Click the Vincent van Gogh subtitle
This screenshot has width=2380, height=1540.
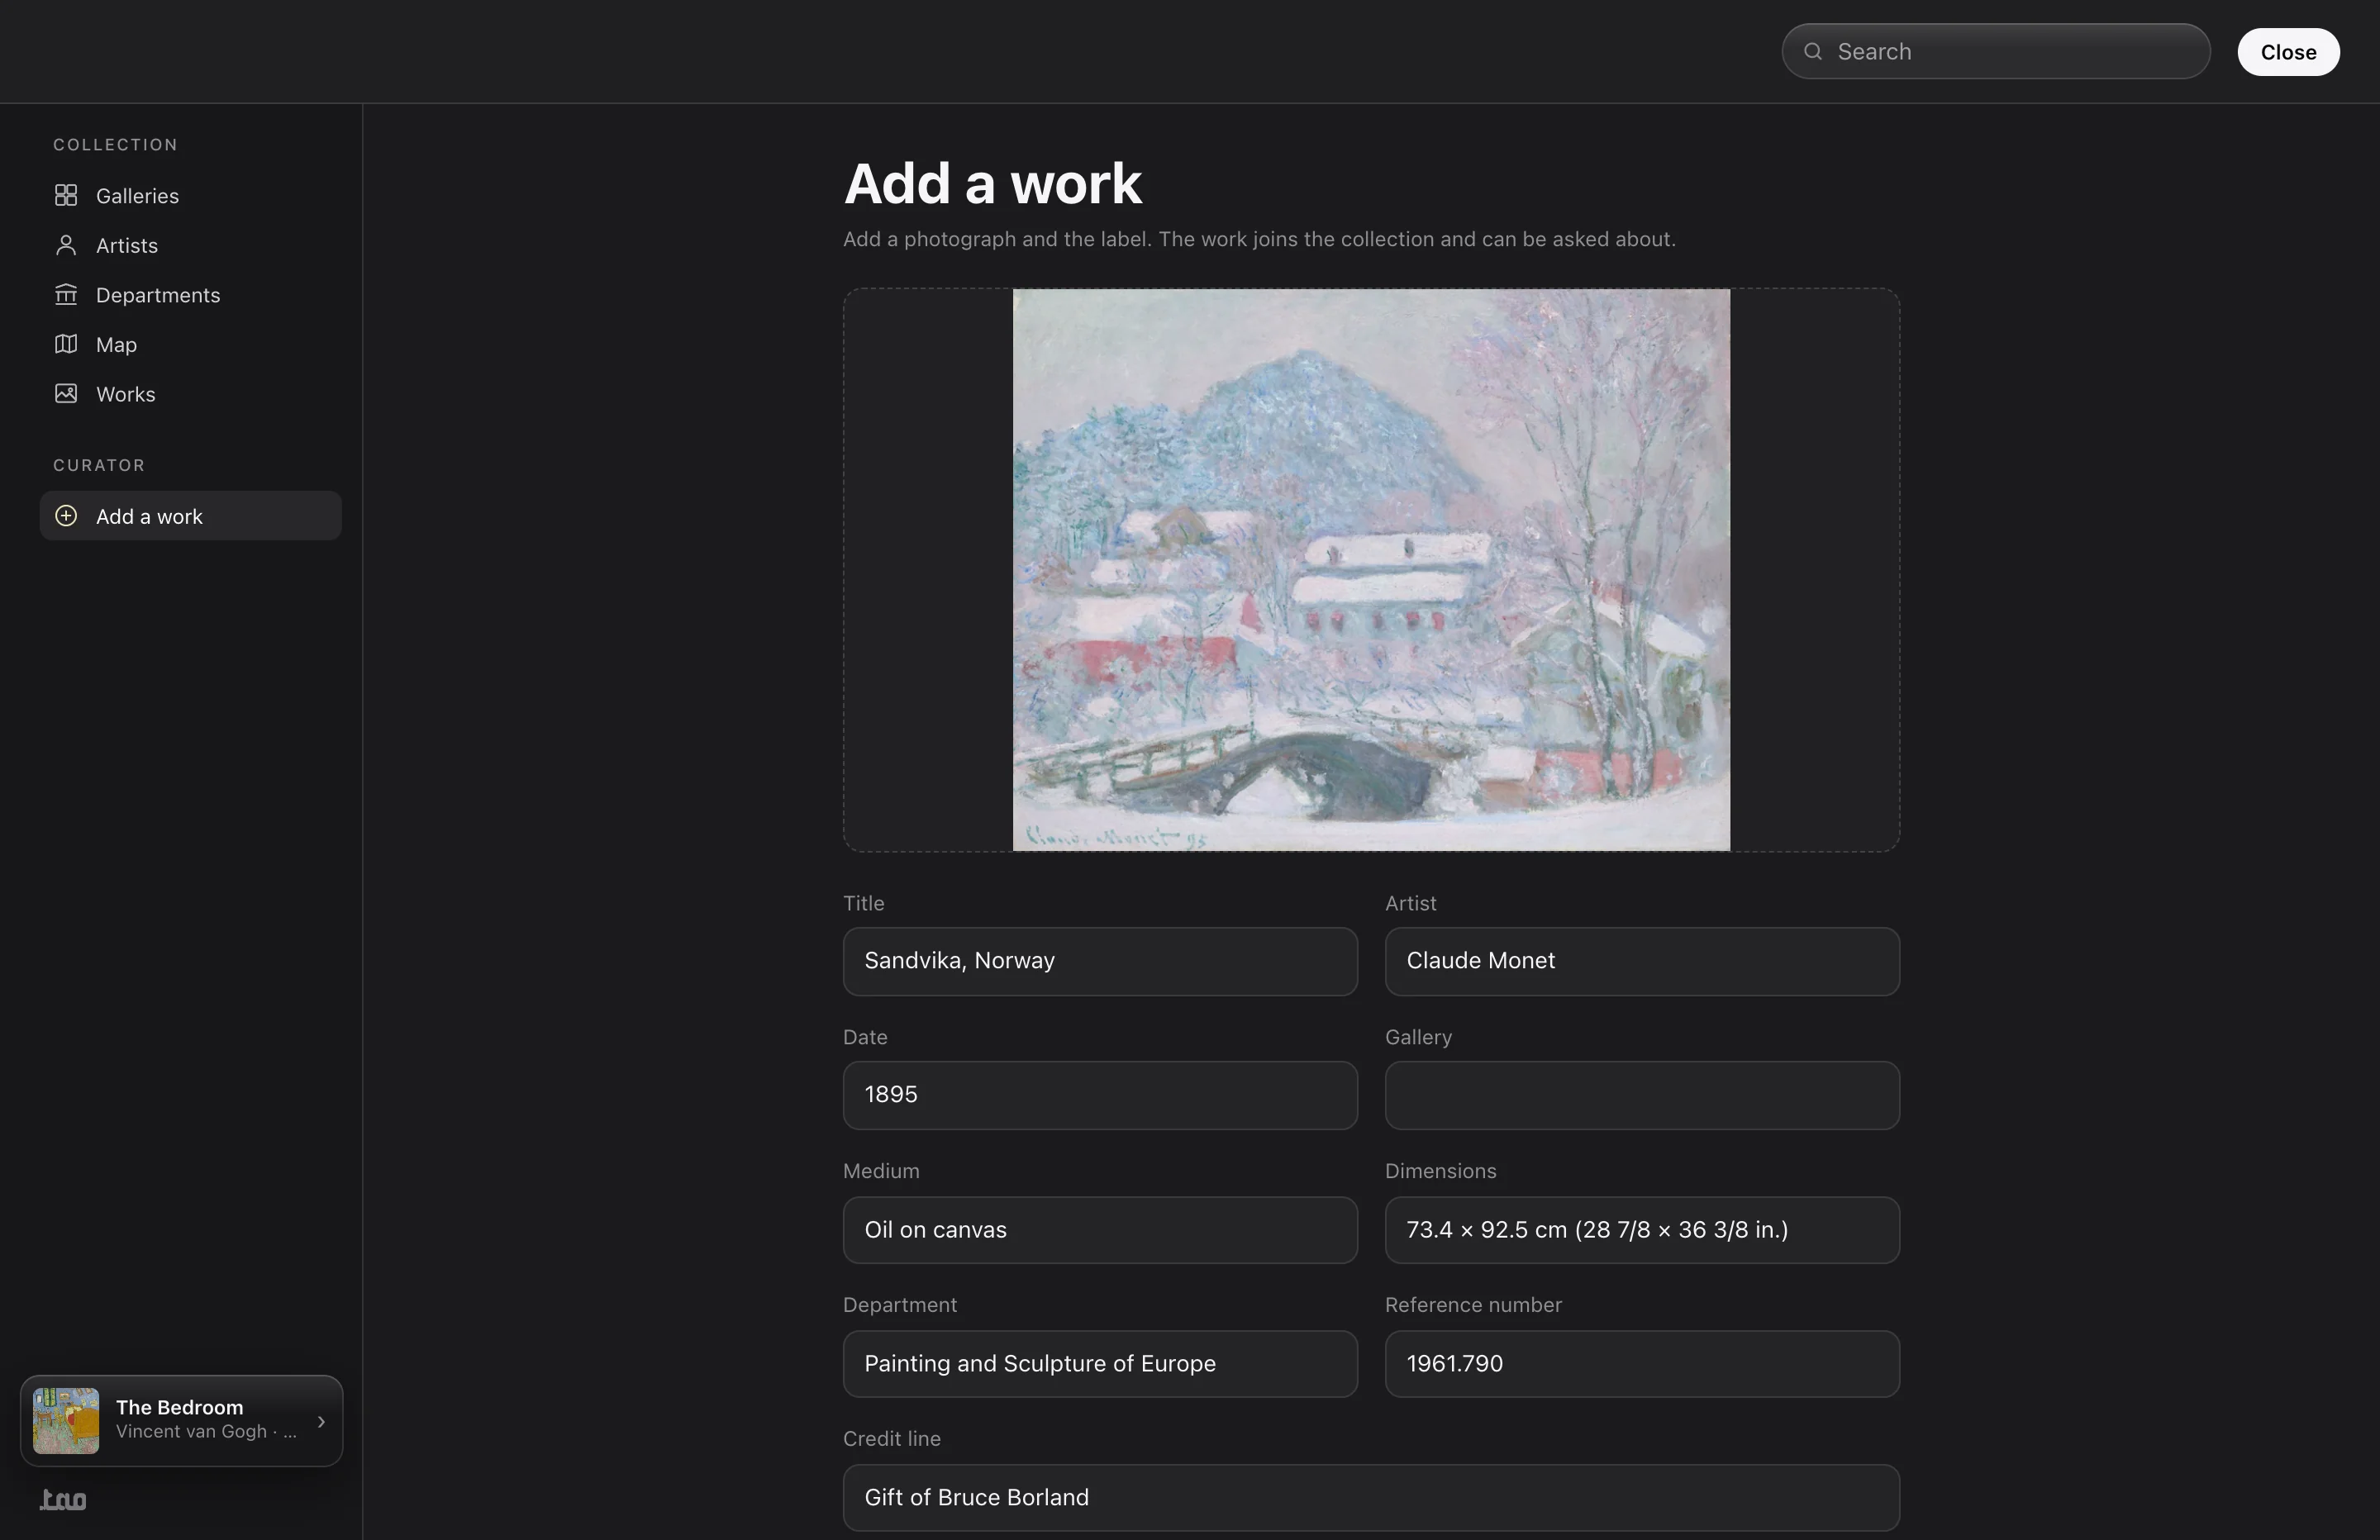click(206, 1432)
